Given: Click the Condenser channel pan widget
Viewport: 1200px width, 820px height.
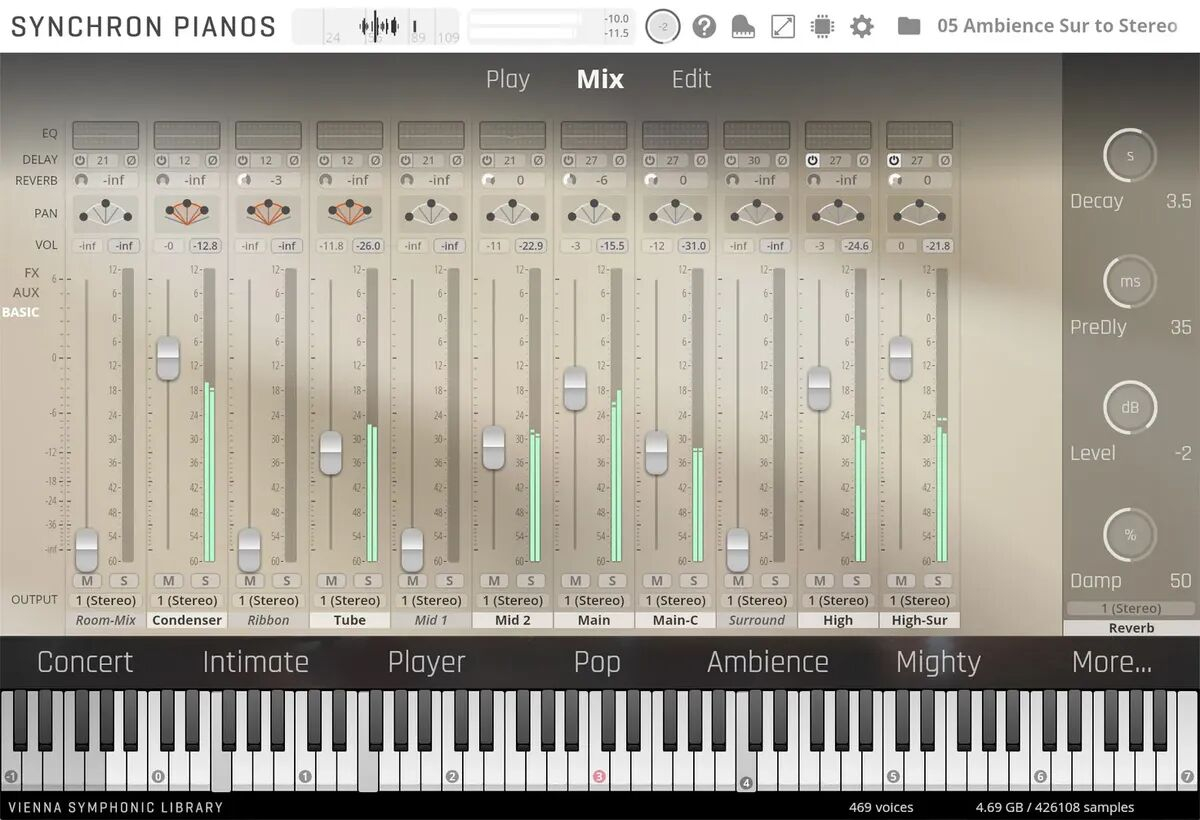Looking at the screenshot, I should 187,212.
